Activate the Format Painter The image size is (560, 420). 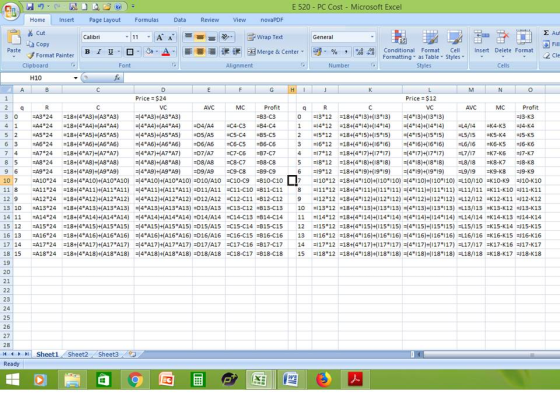tap(51, 55)
